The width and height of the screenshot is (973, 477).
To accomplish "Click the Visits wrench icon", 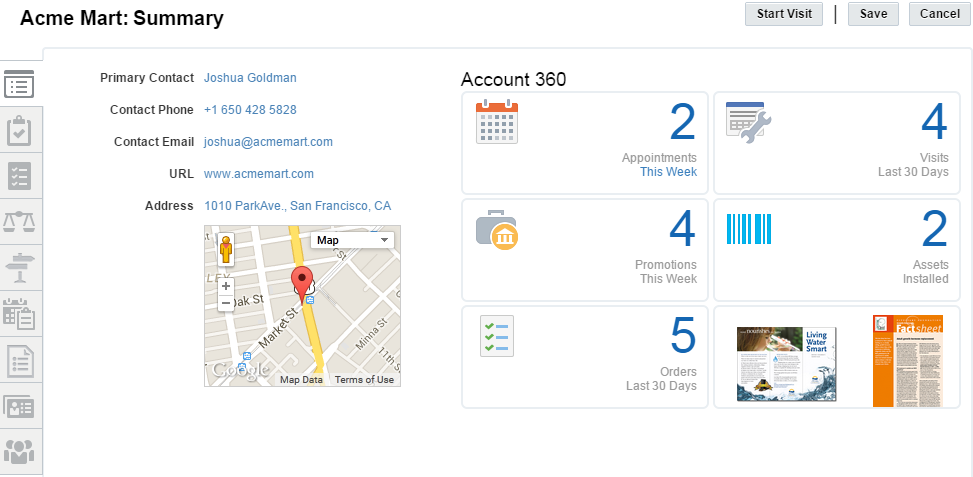I will pyautogui.click(x=749, y=123).
